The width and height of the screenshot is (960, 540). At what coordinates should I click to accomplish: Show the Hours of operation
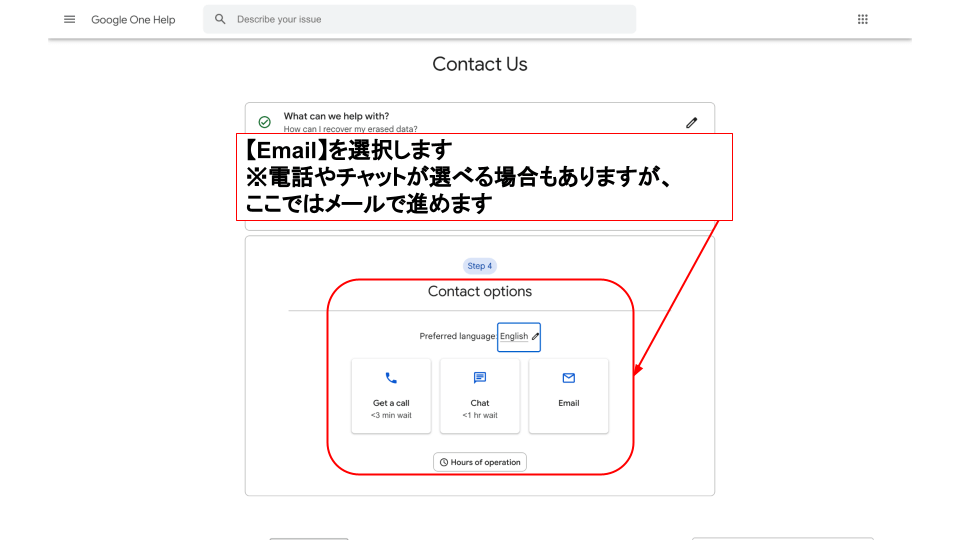(480, 462)
